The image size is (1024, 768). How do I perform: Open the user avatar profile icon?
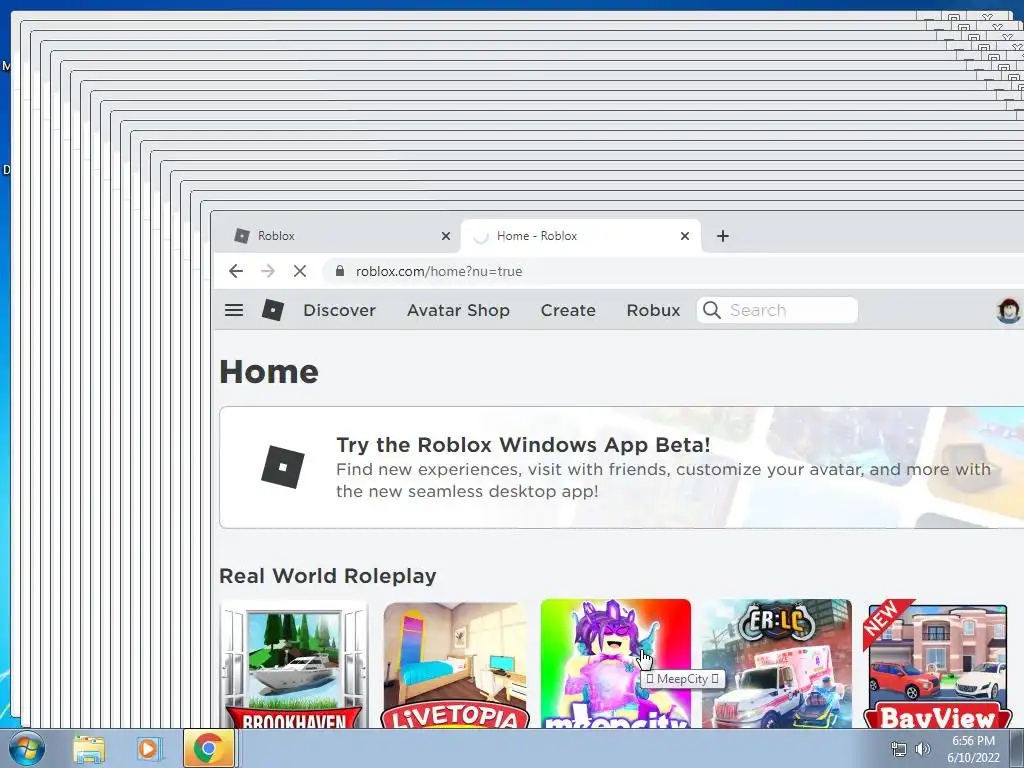coord(1009,310)
